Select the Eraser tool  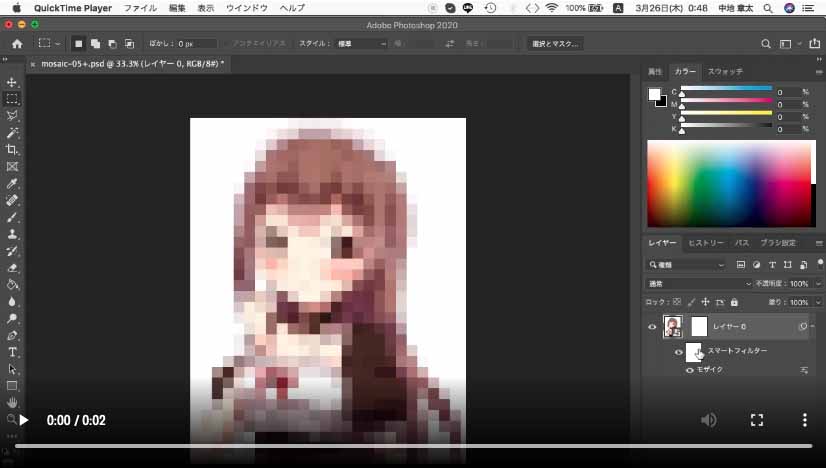point(12,268)
